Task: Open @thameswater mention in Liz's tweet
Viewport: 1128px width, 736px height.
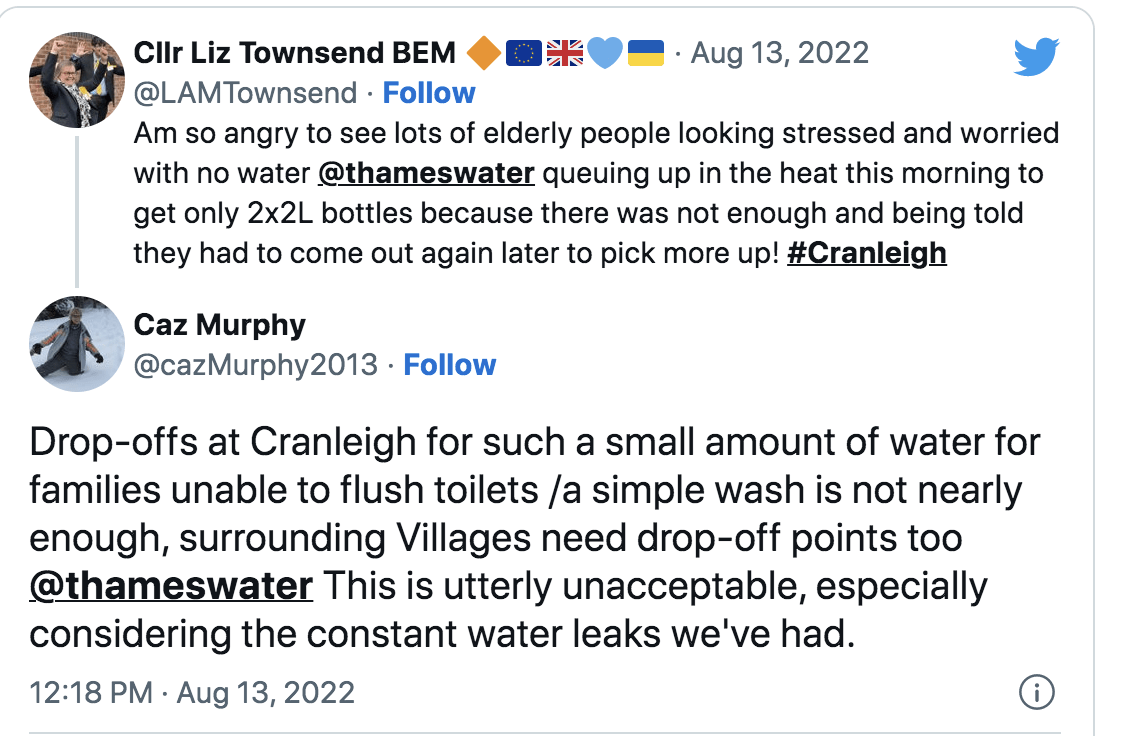Action: coord(426,173)
